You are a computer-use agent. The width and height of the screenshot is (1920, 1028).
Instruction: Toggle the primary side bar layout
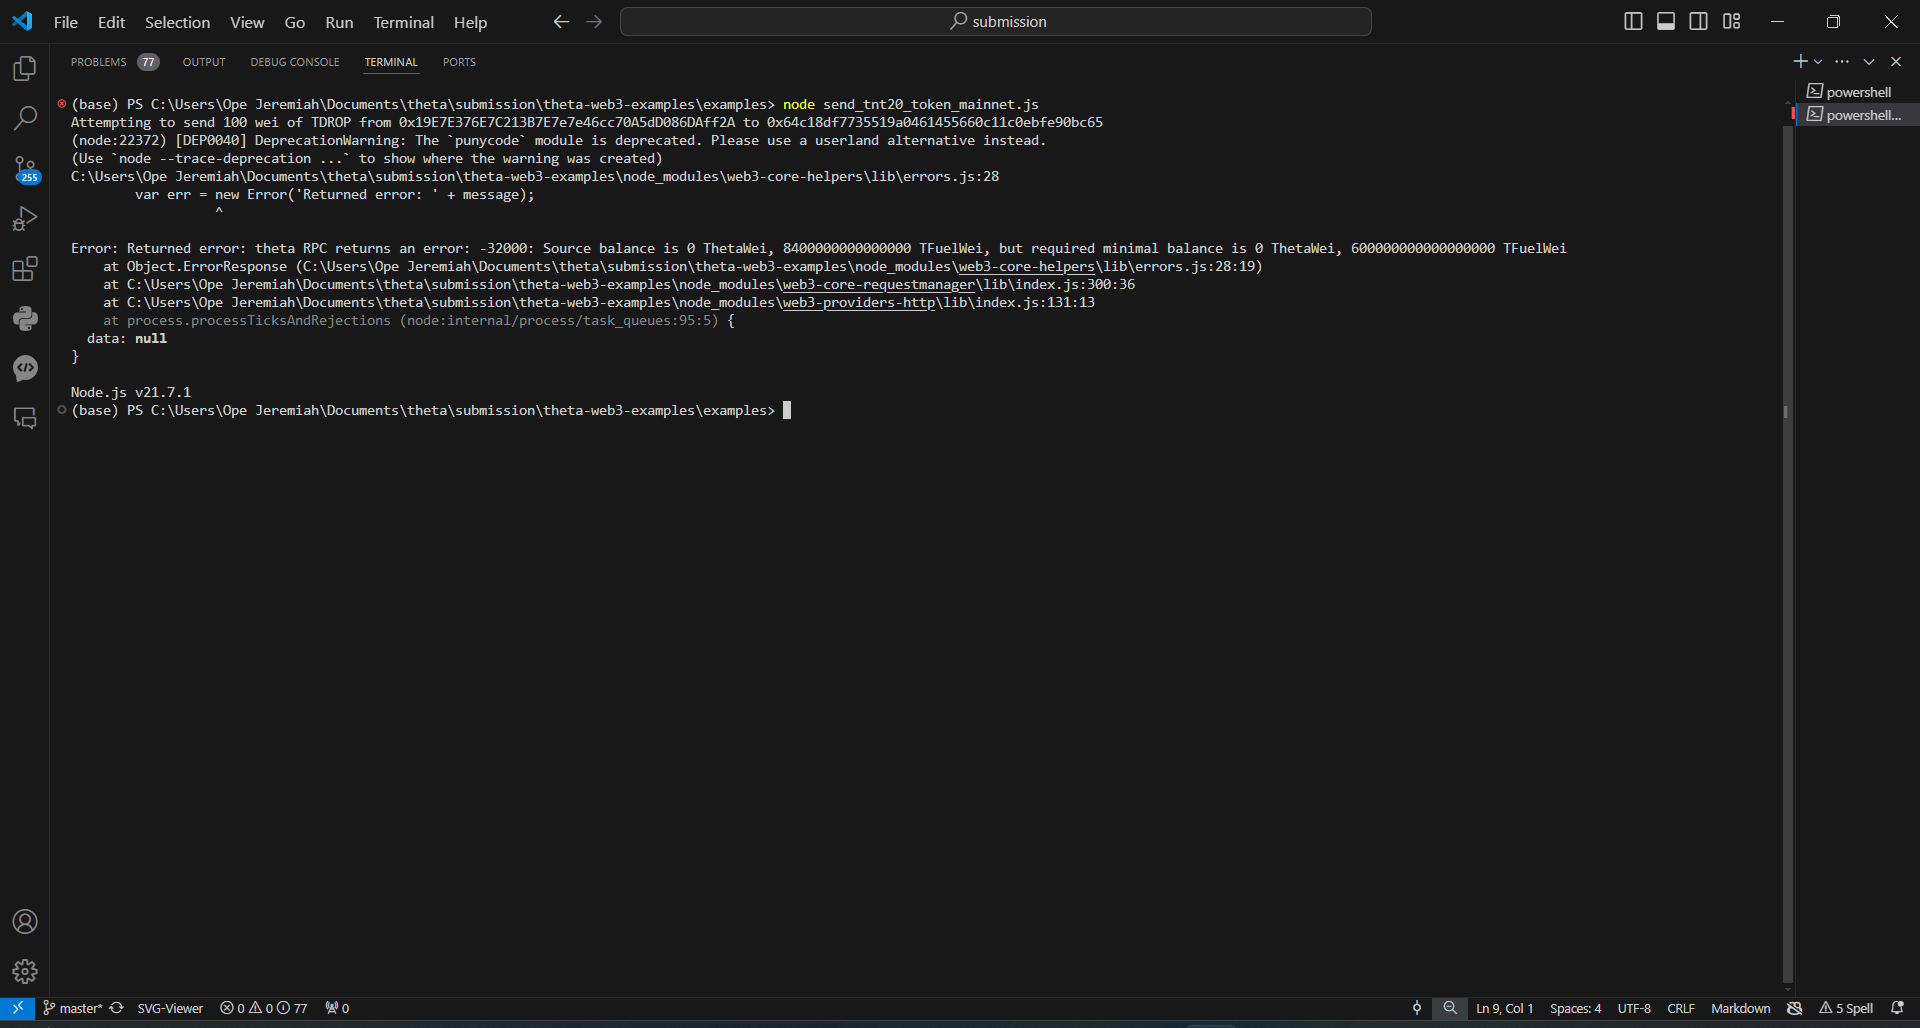(1633, 21)
